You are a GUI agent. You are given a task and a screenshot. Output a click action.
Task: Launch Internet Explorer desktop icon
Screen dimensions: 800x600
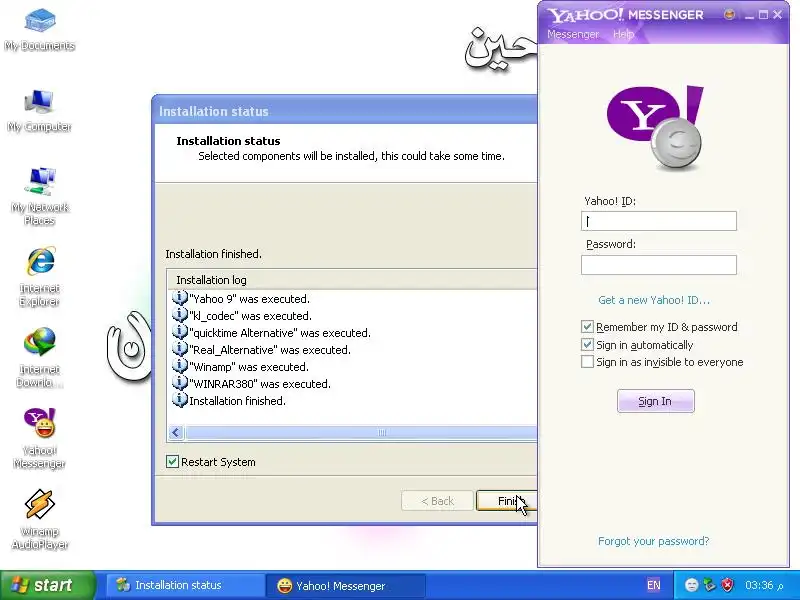(x=40, y=277)
